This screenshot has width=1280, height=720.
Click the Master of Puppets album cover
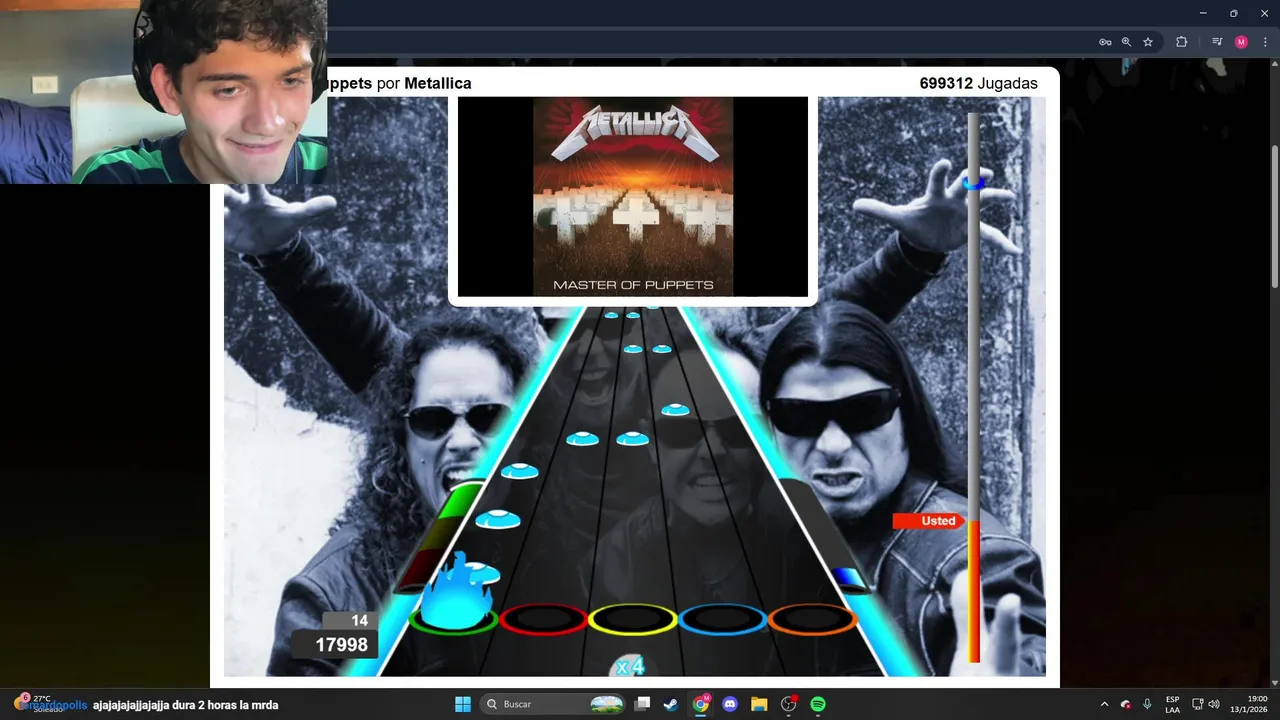(x=633, y=196)
